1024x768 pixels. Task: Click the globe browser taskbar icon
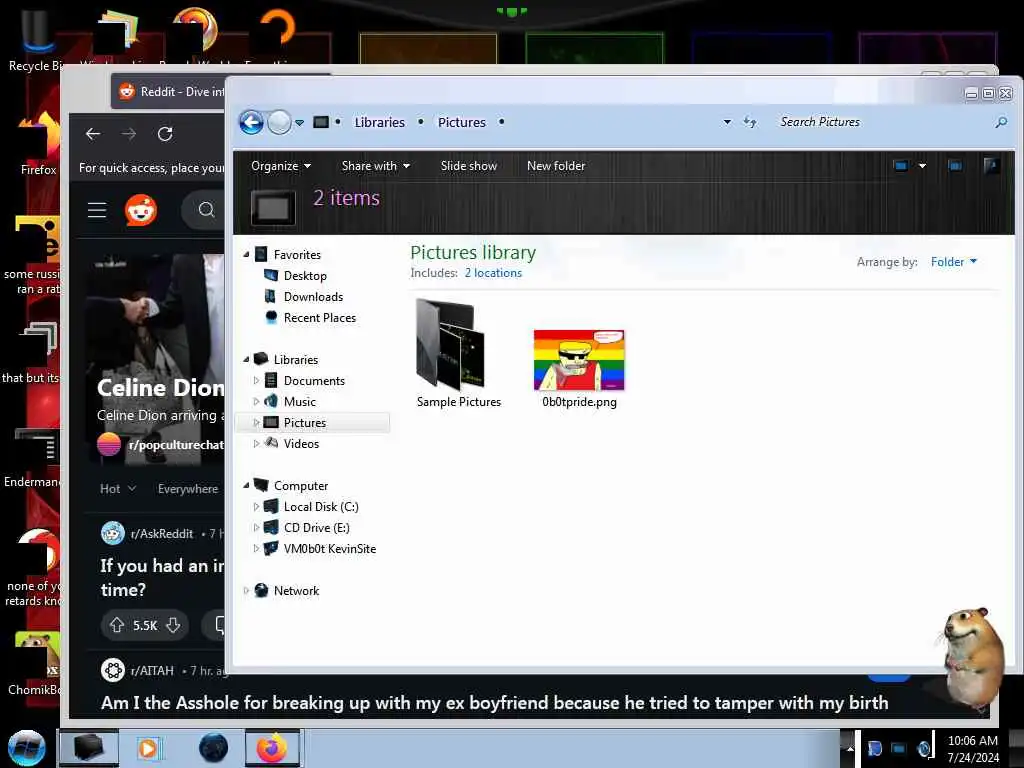pos(214,748)
